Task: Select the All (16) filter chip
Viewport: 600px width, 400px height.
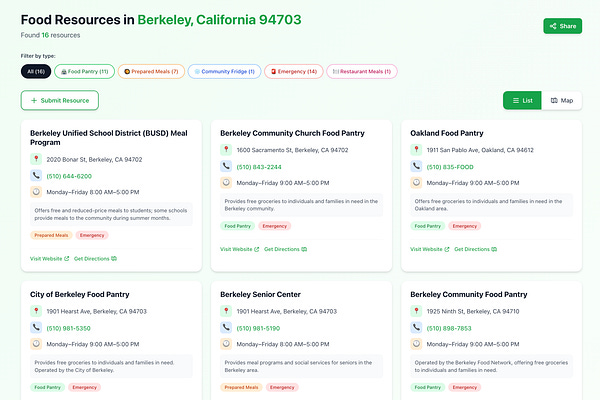Action: pyautogui.click(x=36, y=72)
